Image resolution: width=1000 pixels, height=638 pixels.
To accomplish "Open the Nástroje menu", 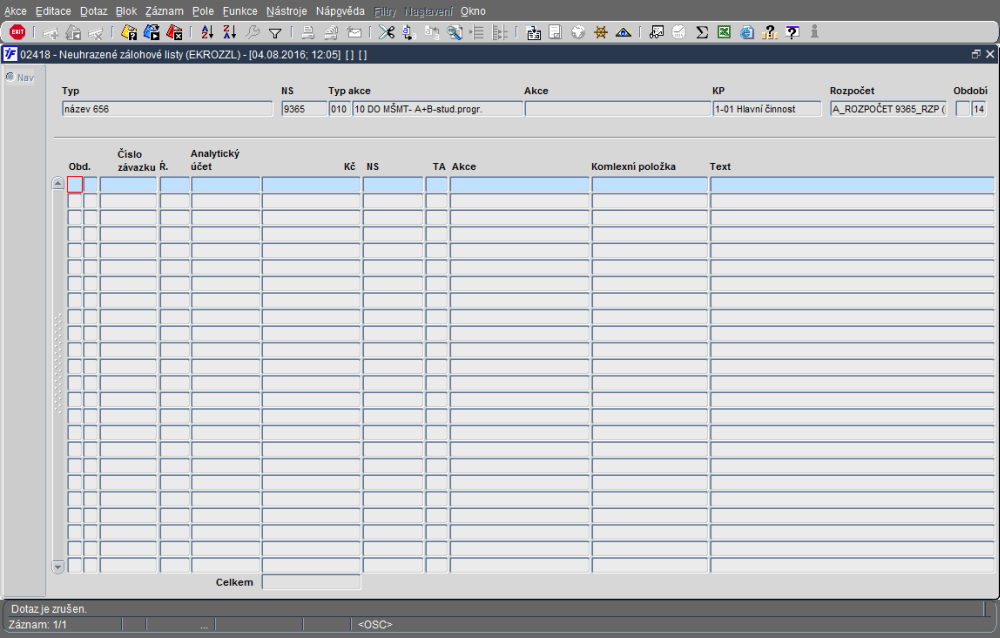I will pos(286,11).
